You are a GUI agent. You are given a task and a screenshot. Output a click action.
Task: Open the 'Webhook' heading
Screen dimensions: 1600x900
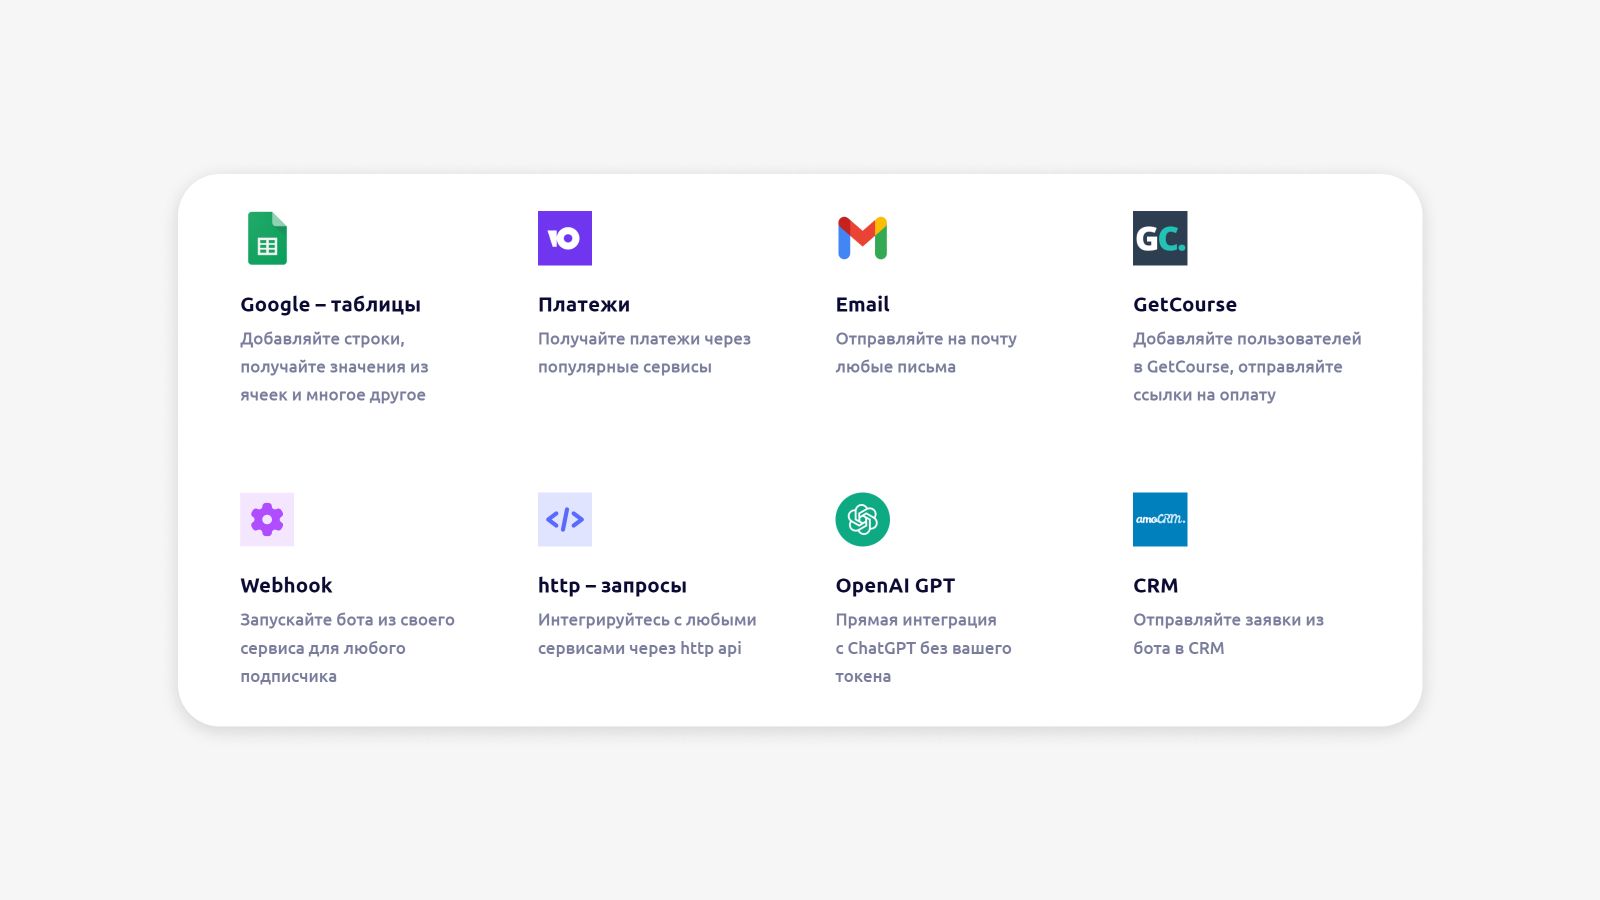click(286, 586)
